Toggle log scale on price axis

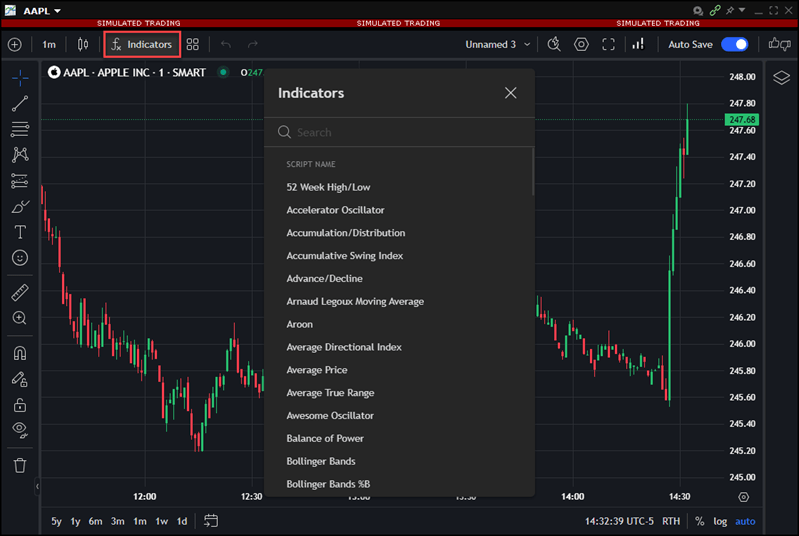[x=720, y=521]
